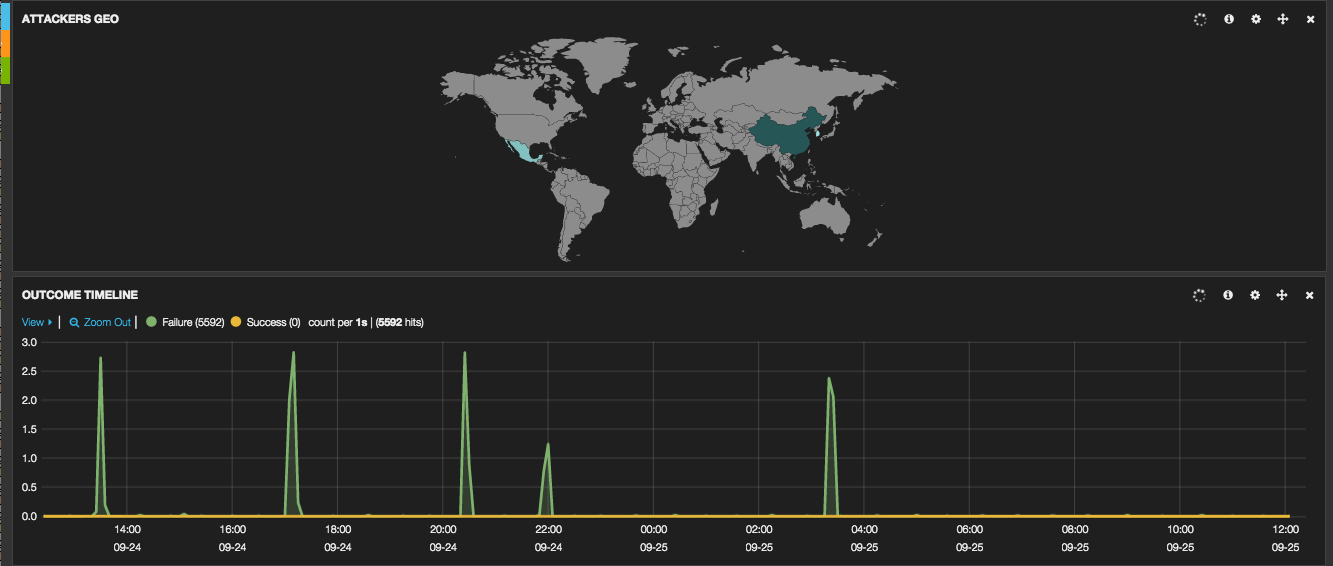The height and width of the screenshot is (566, 1333).
Task: Remove the Attackers Geo panel
Action: 1310,19
